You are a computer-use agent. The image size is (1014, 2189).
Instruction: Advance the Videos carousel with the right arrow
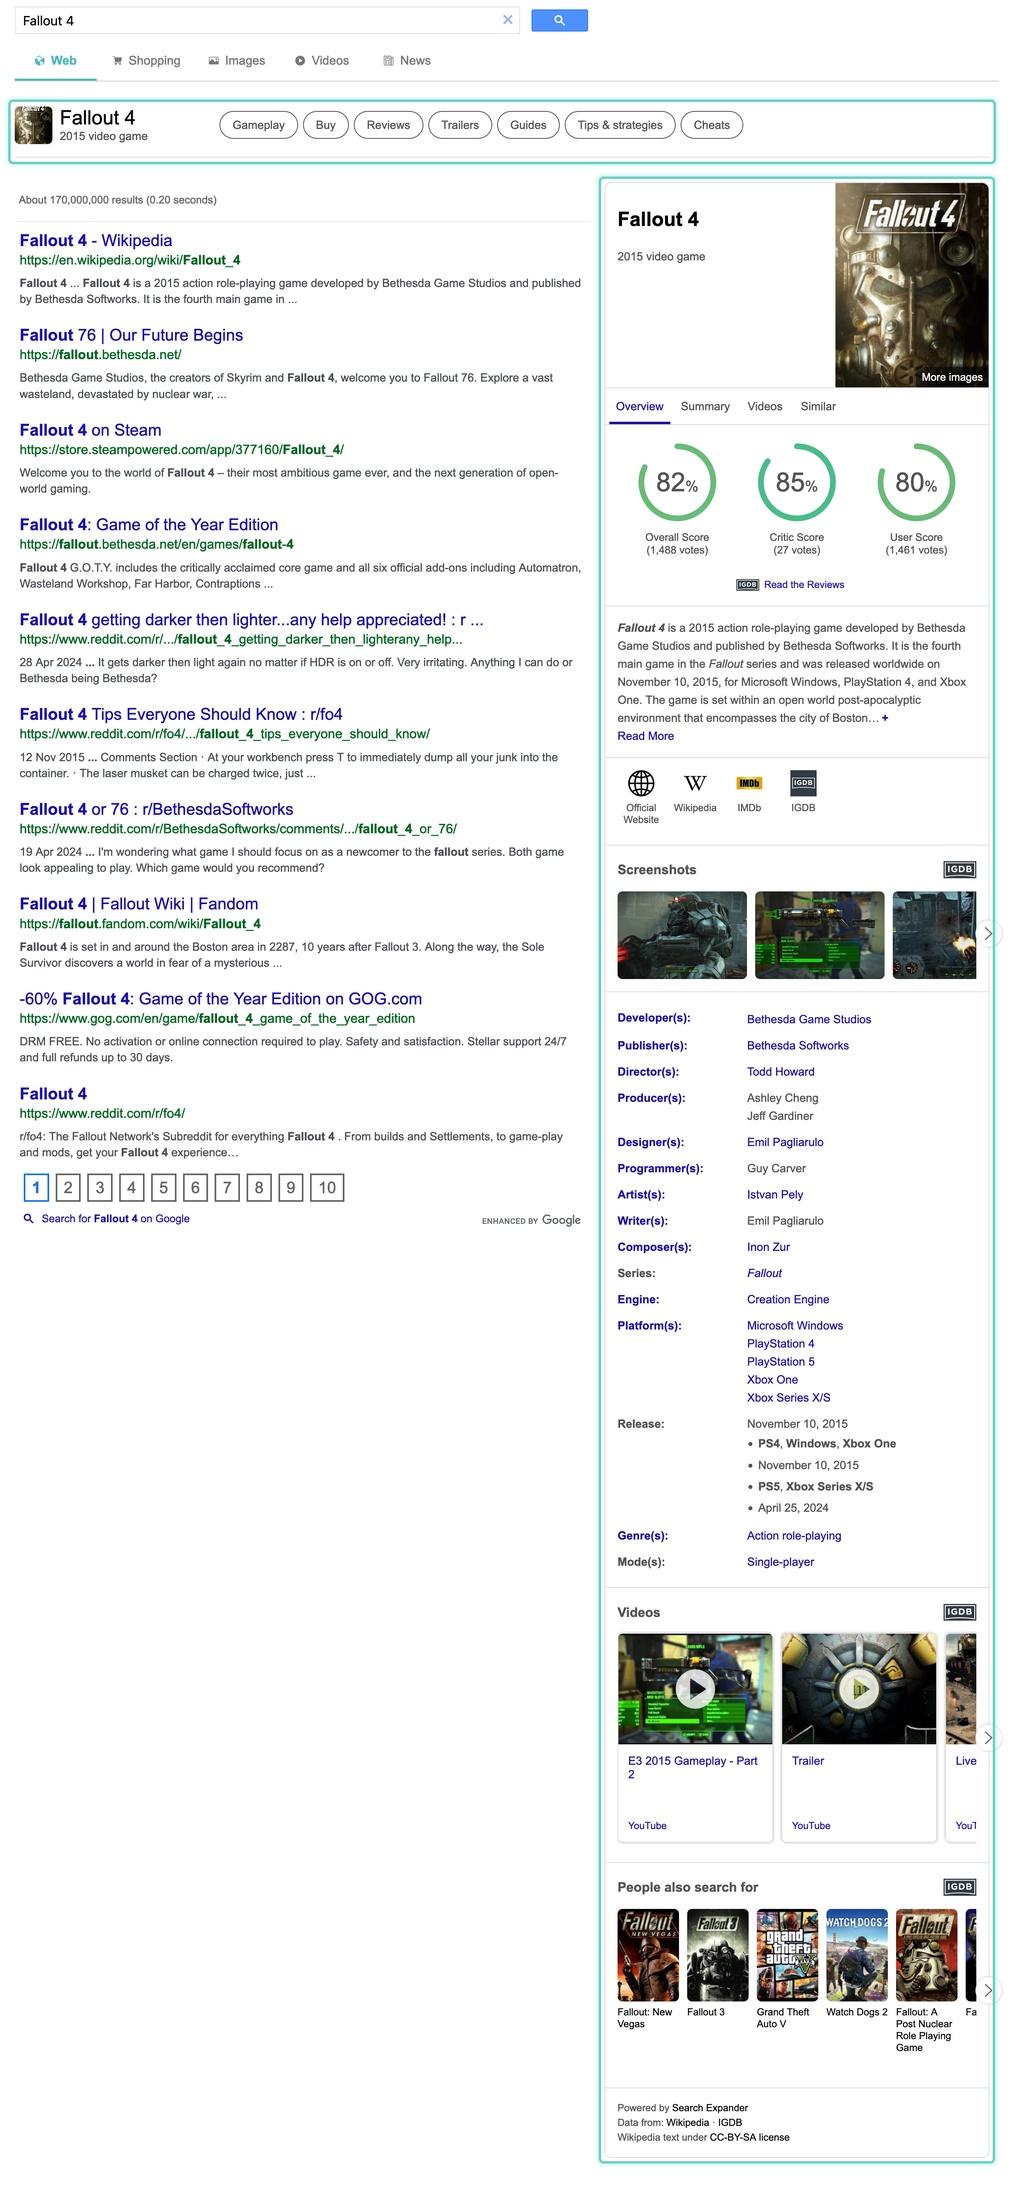point(987,1738)
